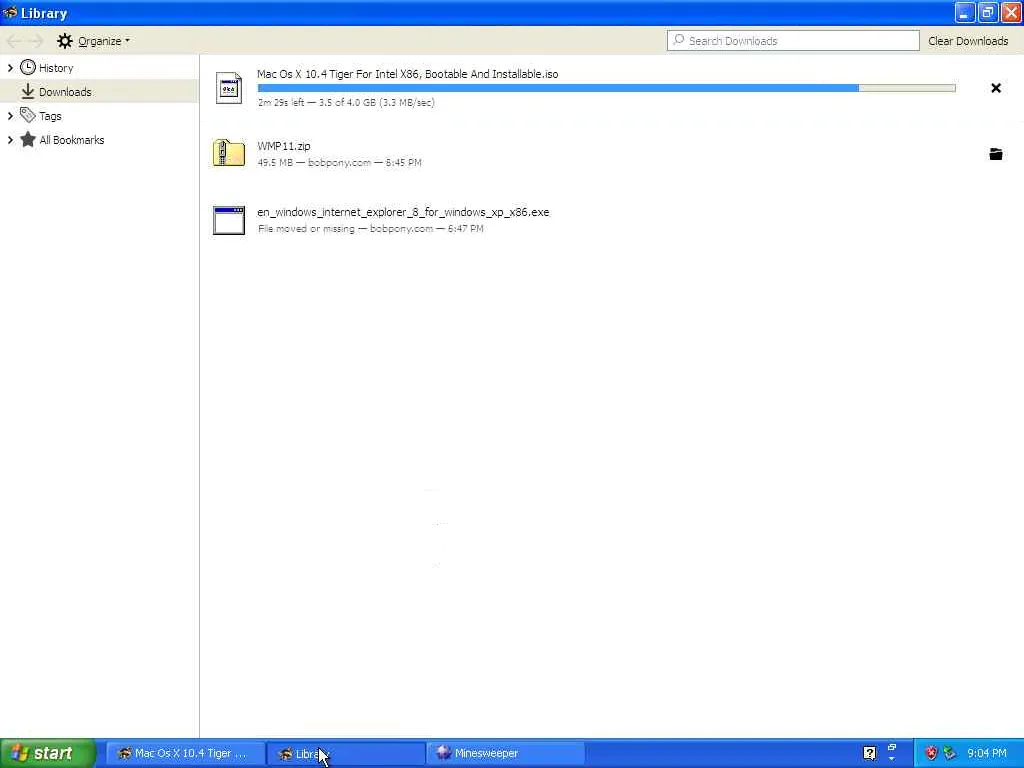Minimize the Library window
This screenshot has width=1024, height=768.
965,13
